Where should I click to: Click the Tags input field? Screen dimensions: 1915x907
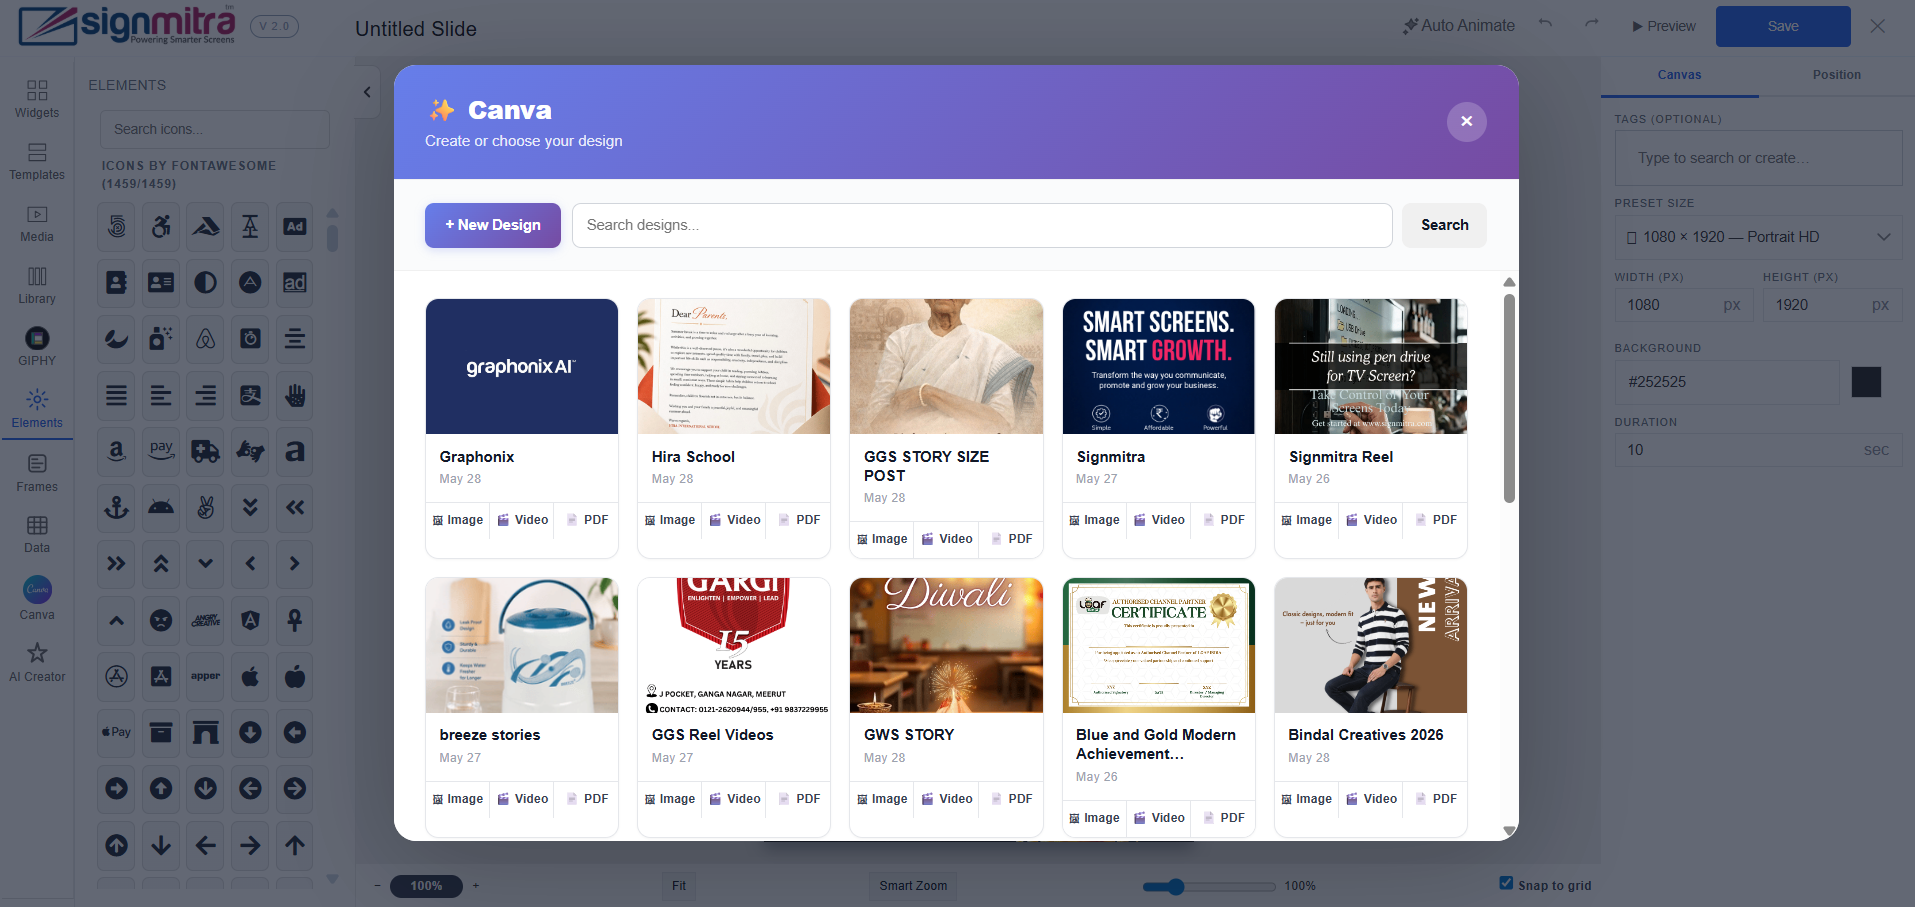pyautogui.click(x=1758, y=158)
